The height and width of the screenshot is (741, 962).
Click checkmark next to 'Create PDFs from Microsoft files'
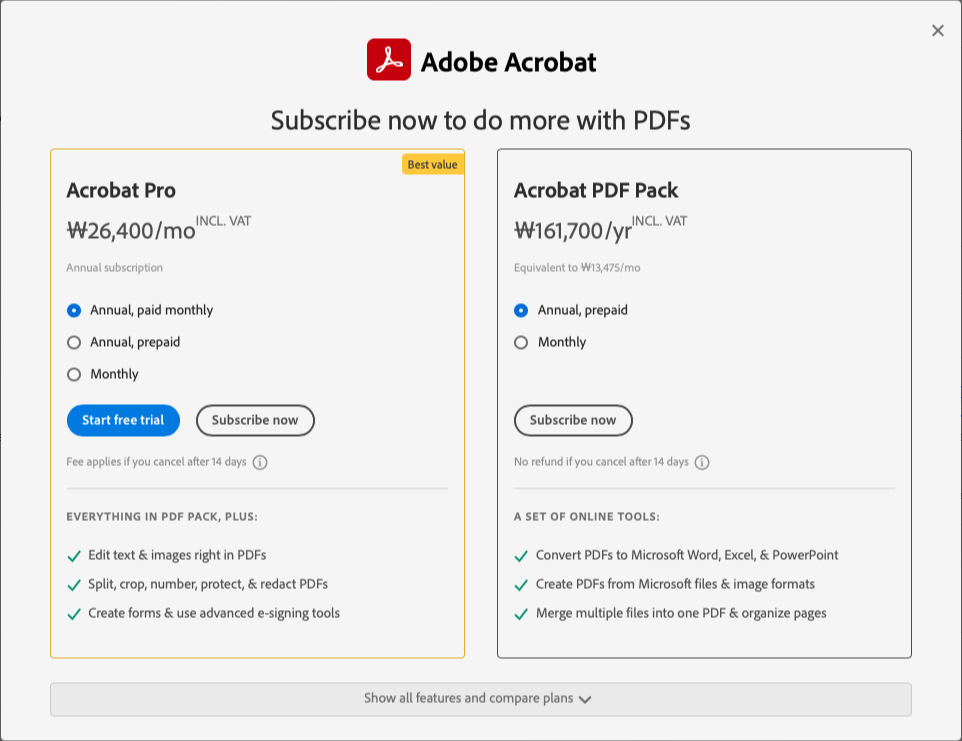click(x=521, y=585)
